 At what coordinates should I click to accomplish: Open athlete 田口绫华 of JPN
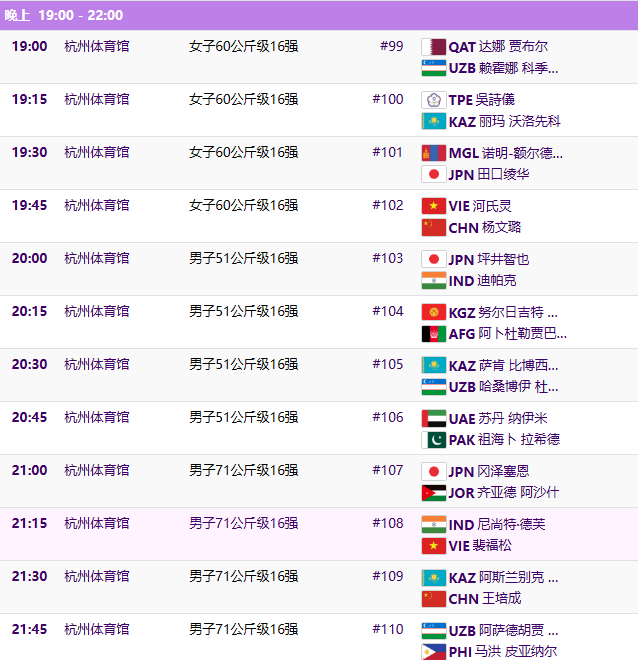[x=503, y=175]
